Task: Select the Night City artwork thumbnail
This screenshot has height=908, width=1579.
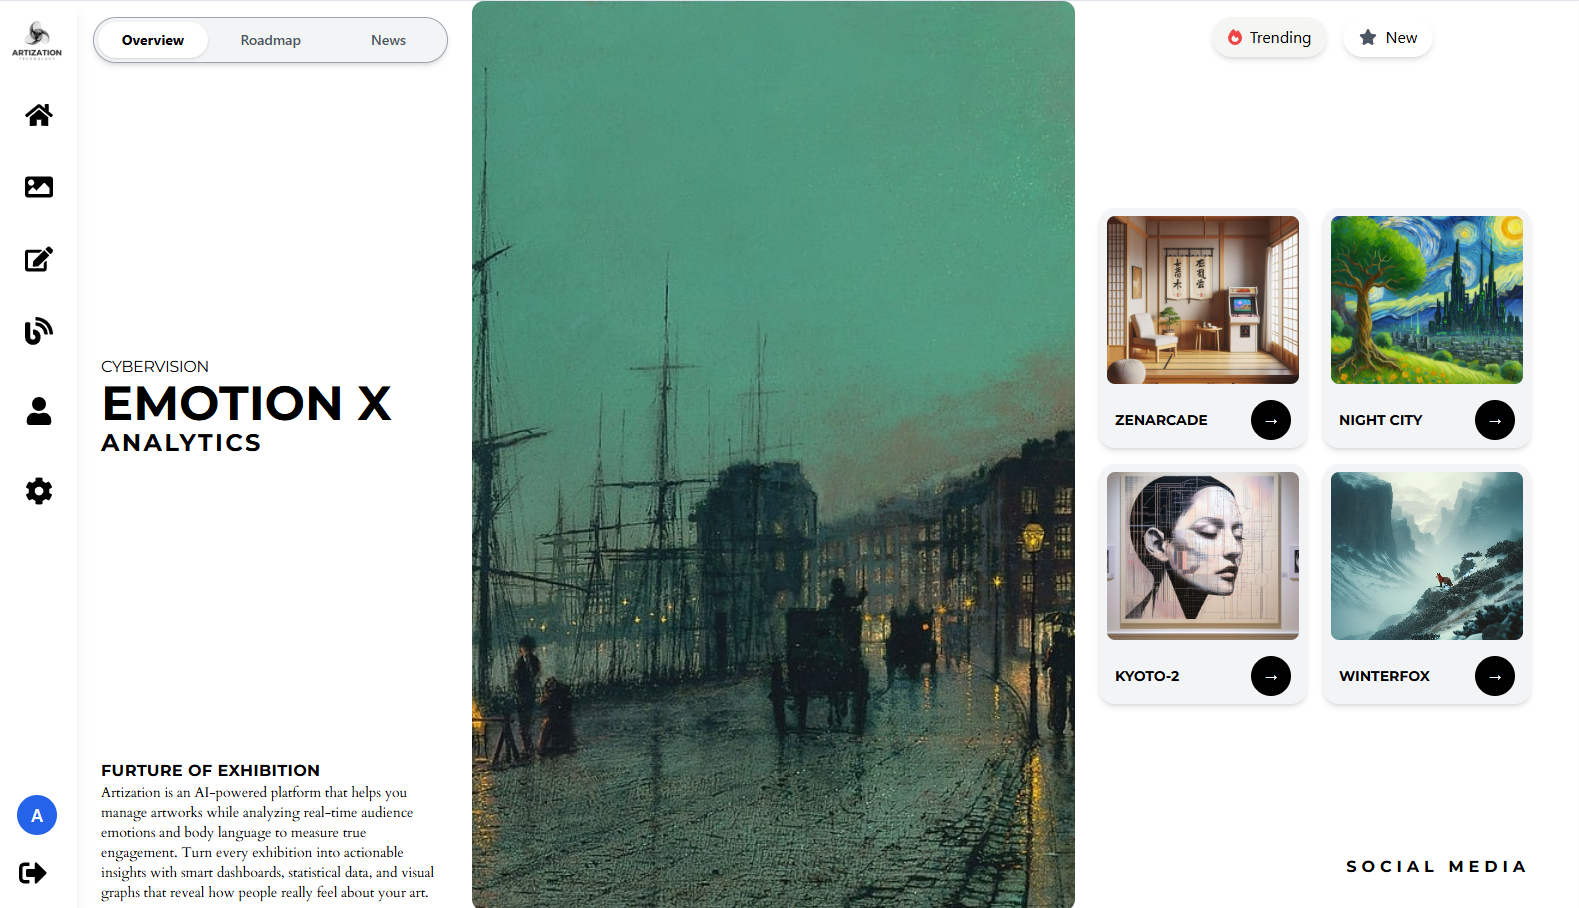Action: pos(1427,300)
